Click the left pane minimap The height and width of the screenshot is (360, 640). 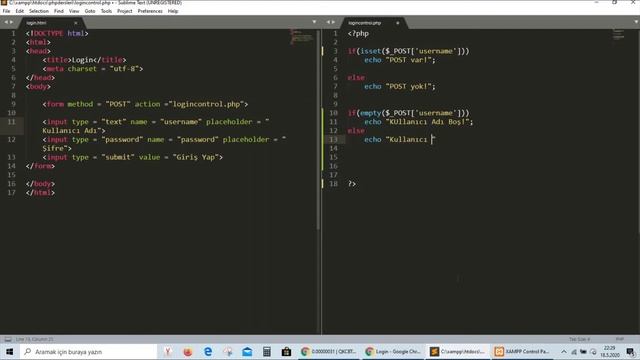(302, 37)
